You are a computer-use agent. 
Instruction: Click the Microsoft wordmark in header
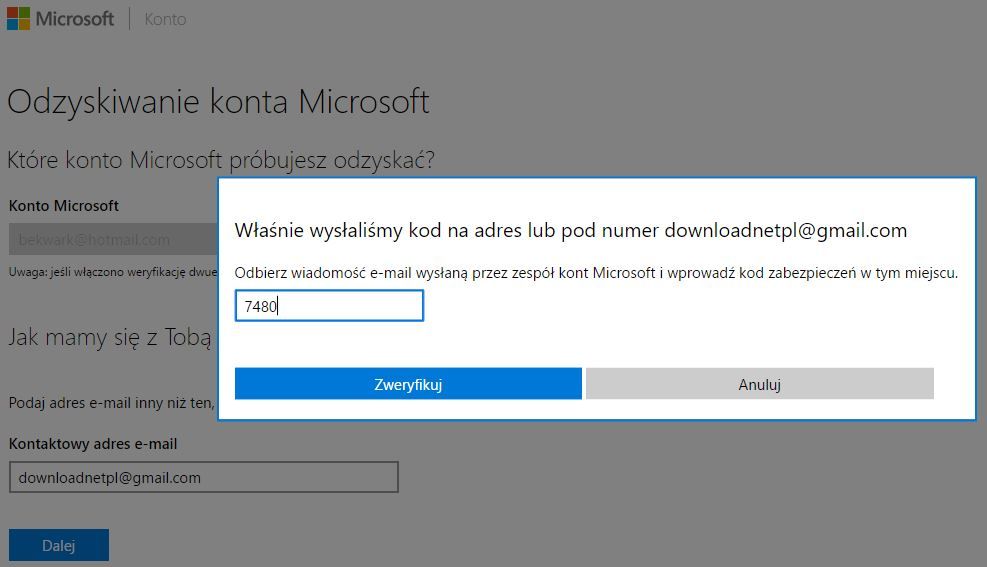point(75,19)
